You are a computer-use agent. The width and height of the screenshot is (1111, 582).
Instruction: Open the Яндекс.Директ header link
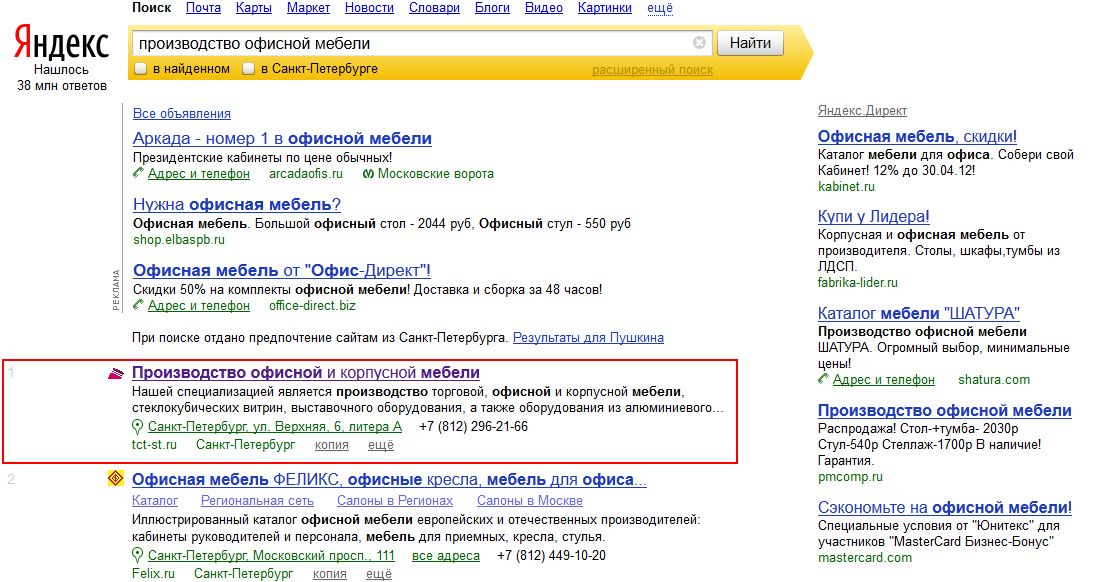coord(862,111)
